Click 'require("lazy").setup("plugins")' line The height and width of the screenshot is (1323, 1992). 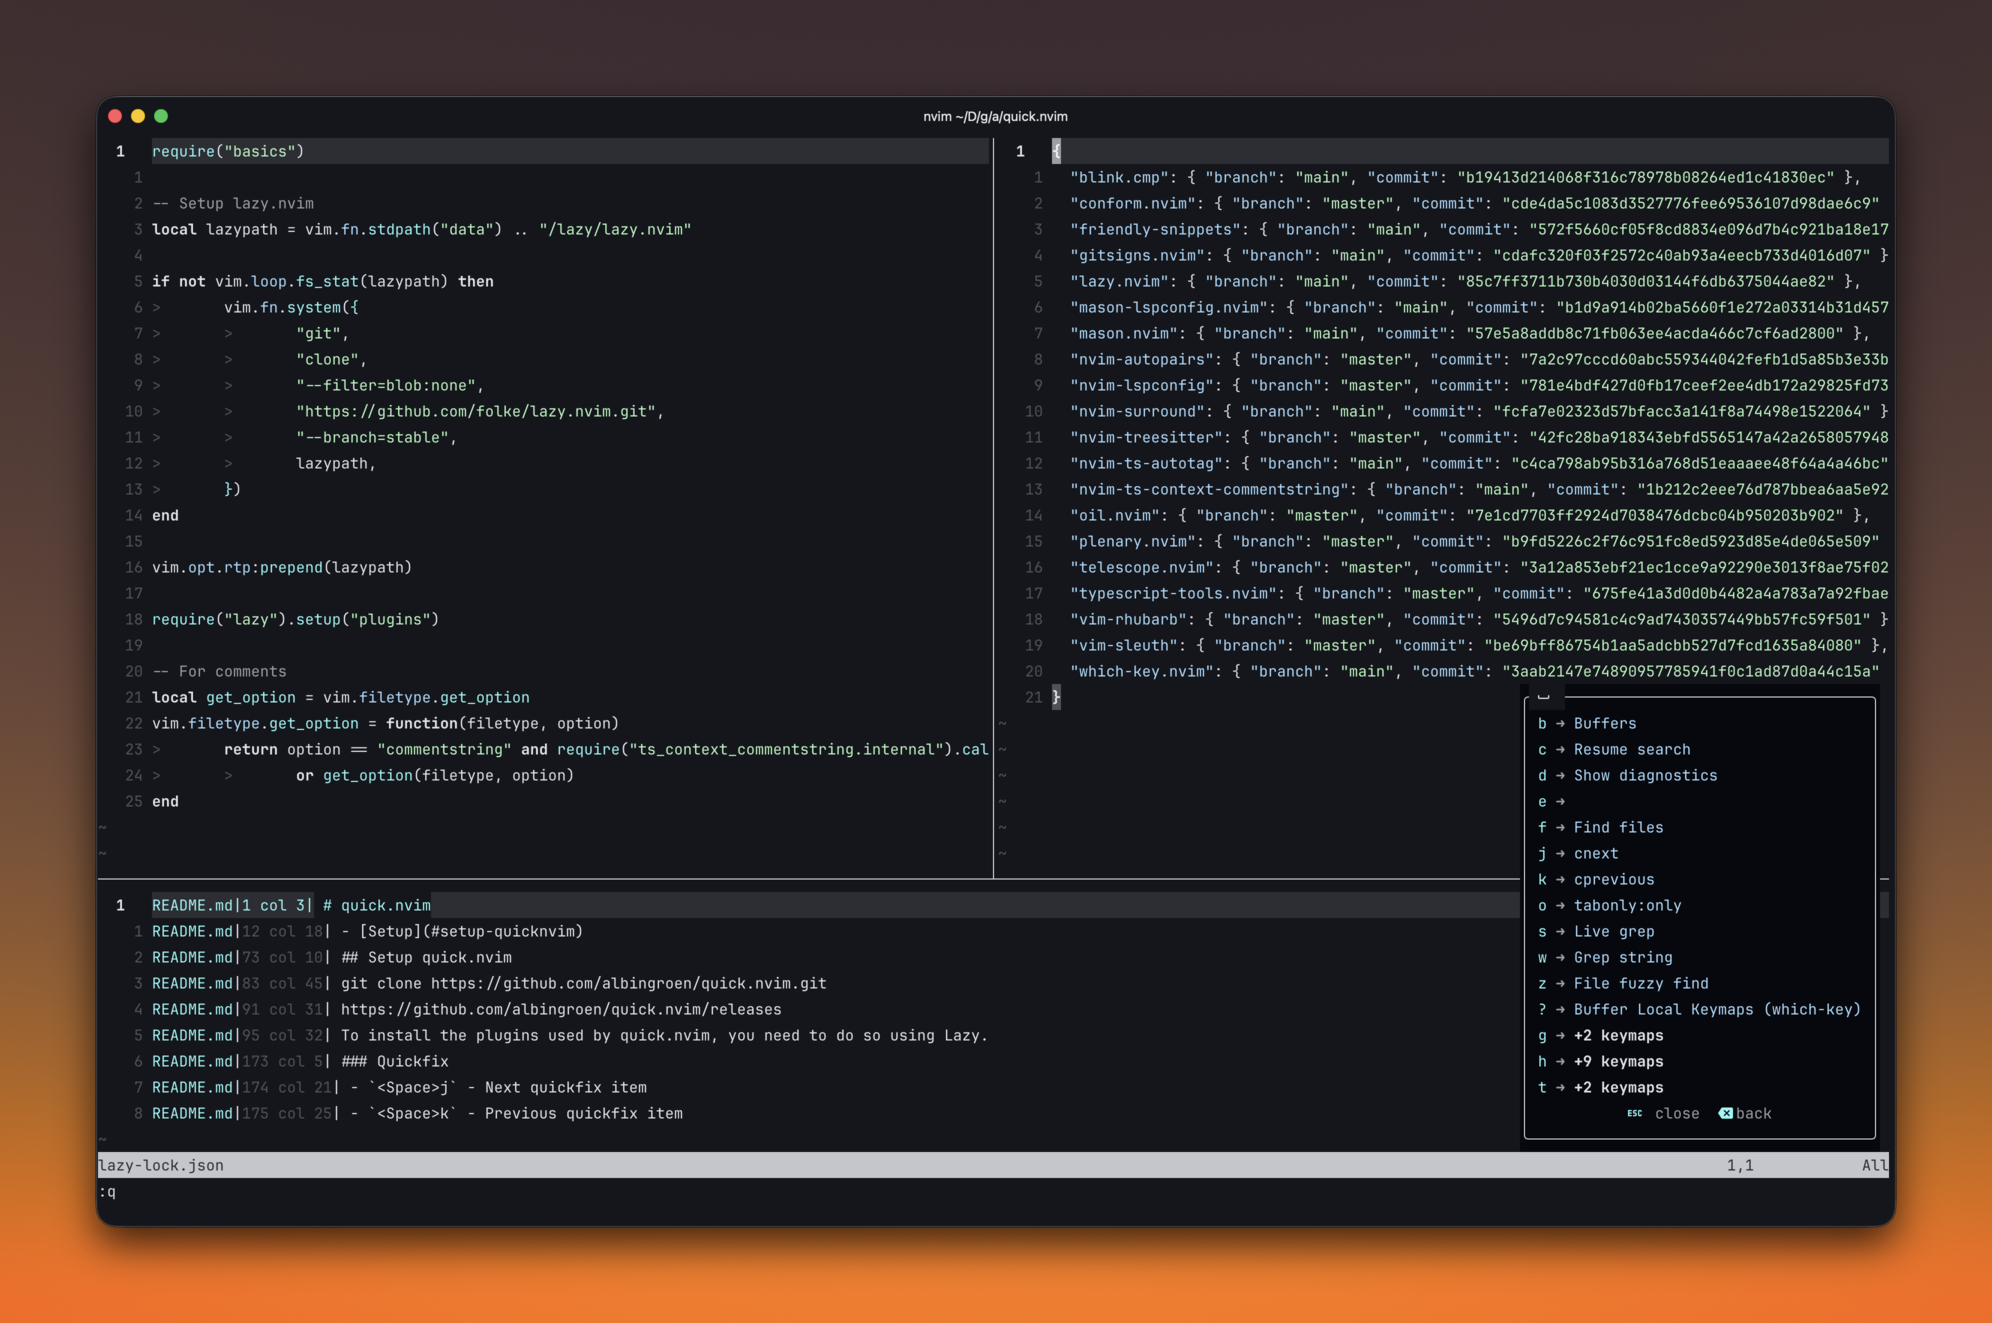[295, 619]
